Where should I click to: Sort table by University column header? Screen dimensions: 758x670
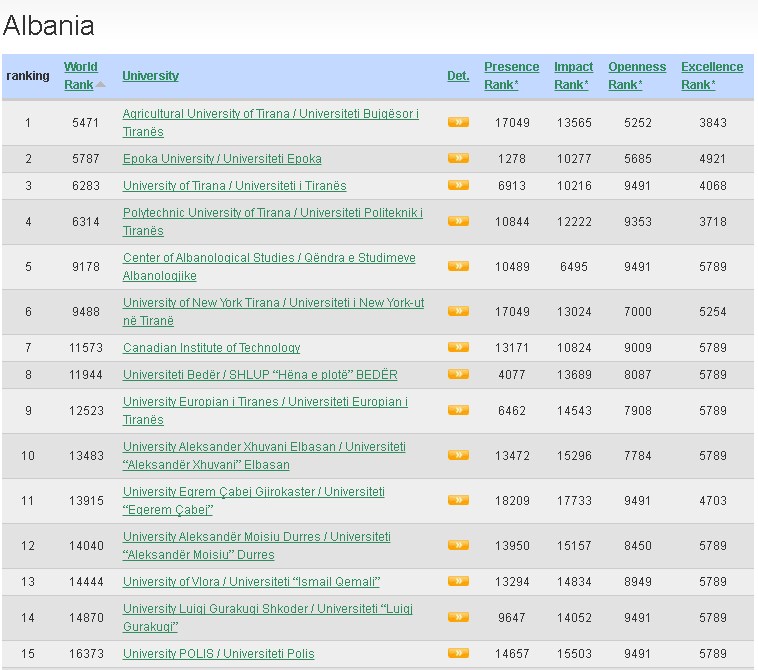(150, 76)
